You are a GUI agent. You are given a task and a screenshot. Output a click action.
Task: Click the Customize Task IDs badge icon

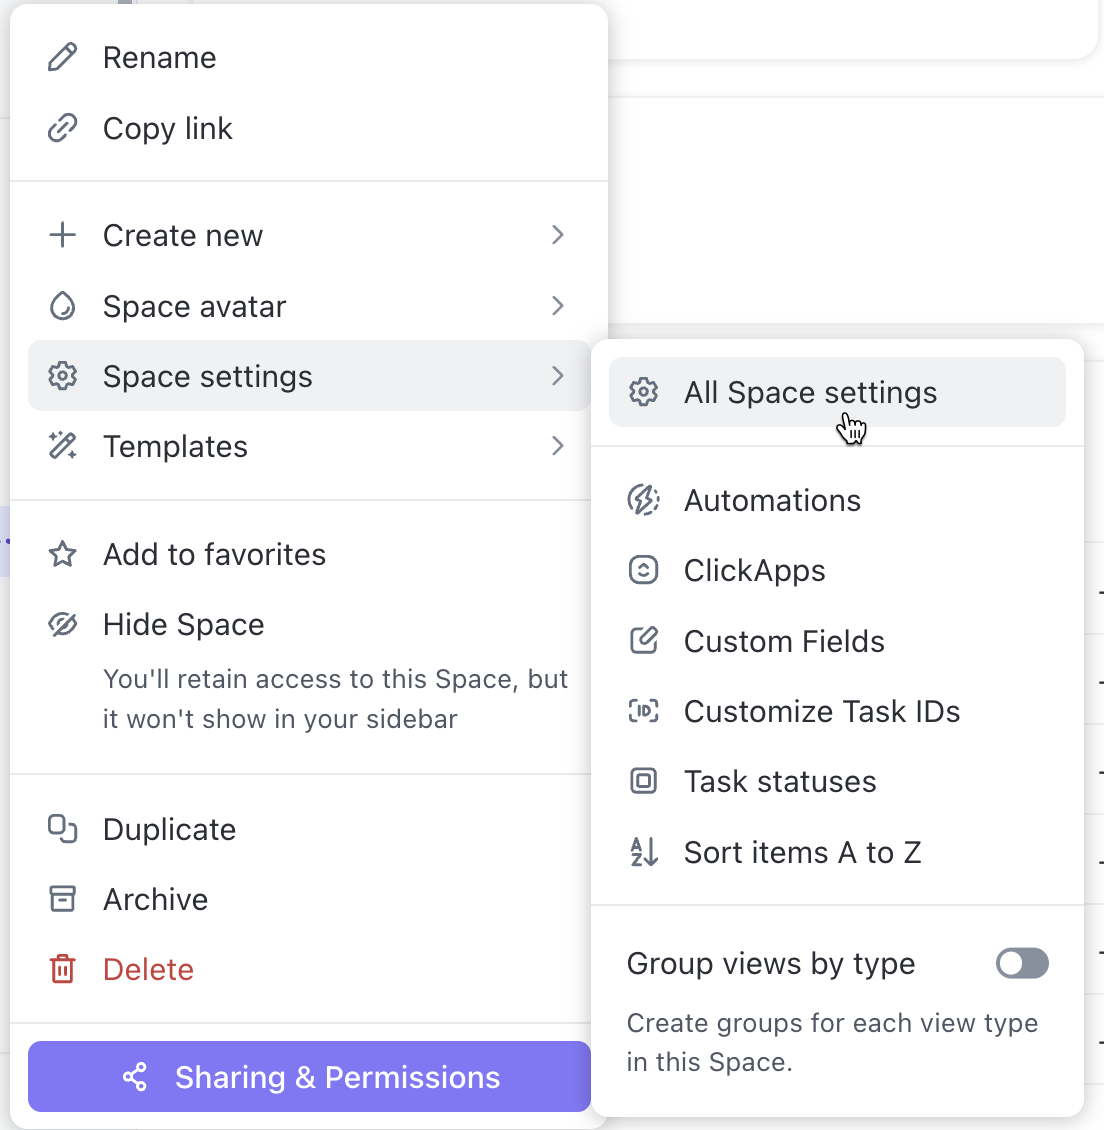click(x=644, y=711)
